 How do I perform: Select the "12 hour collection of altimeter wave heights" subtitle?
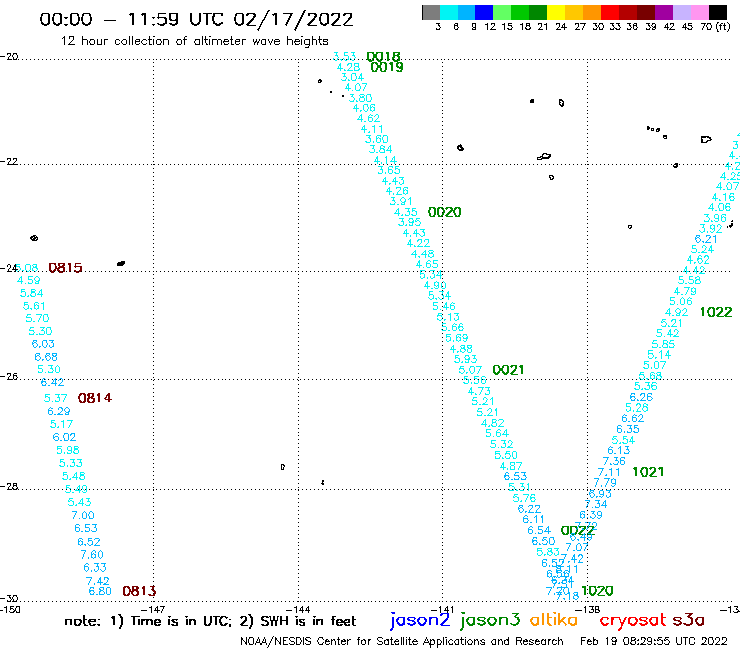(x=194, y=41)
